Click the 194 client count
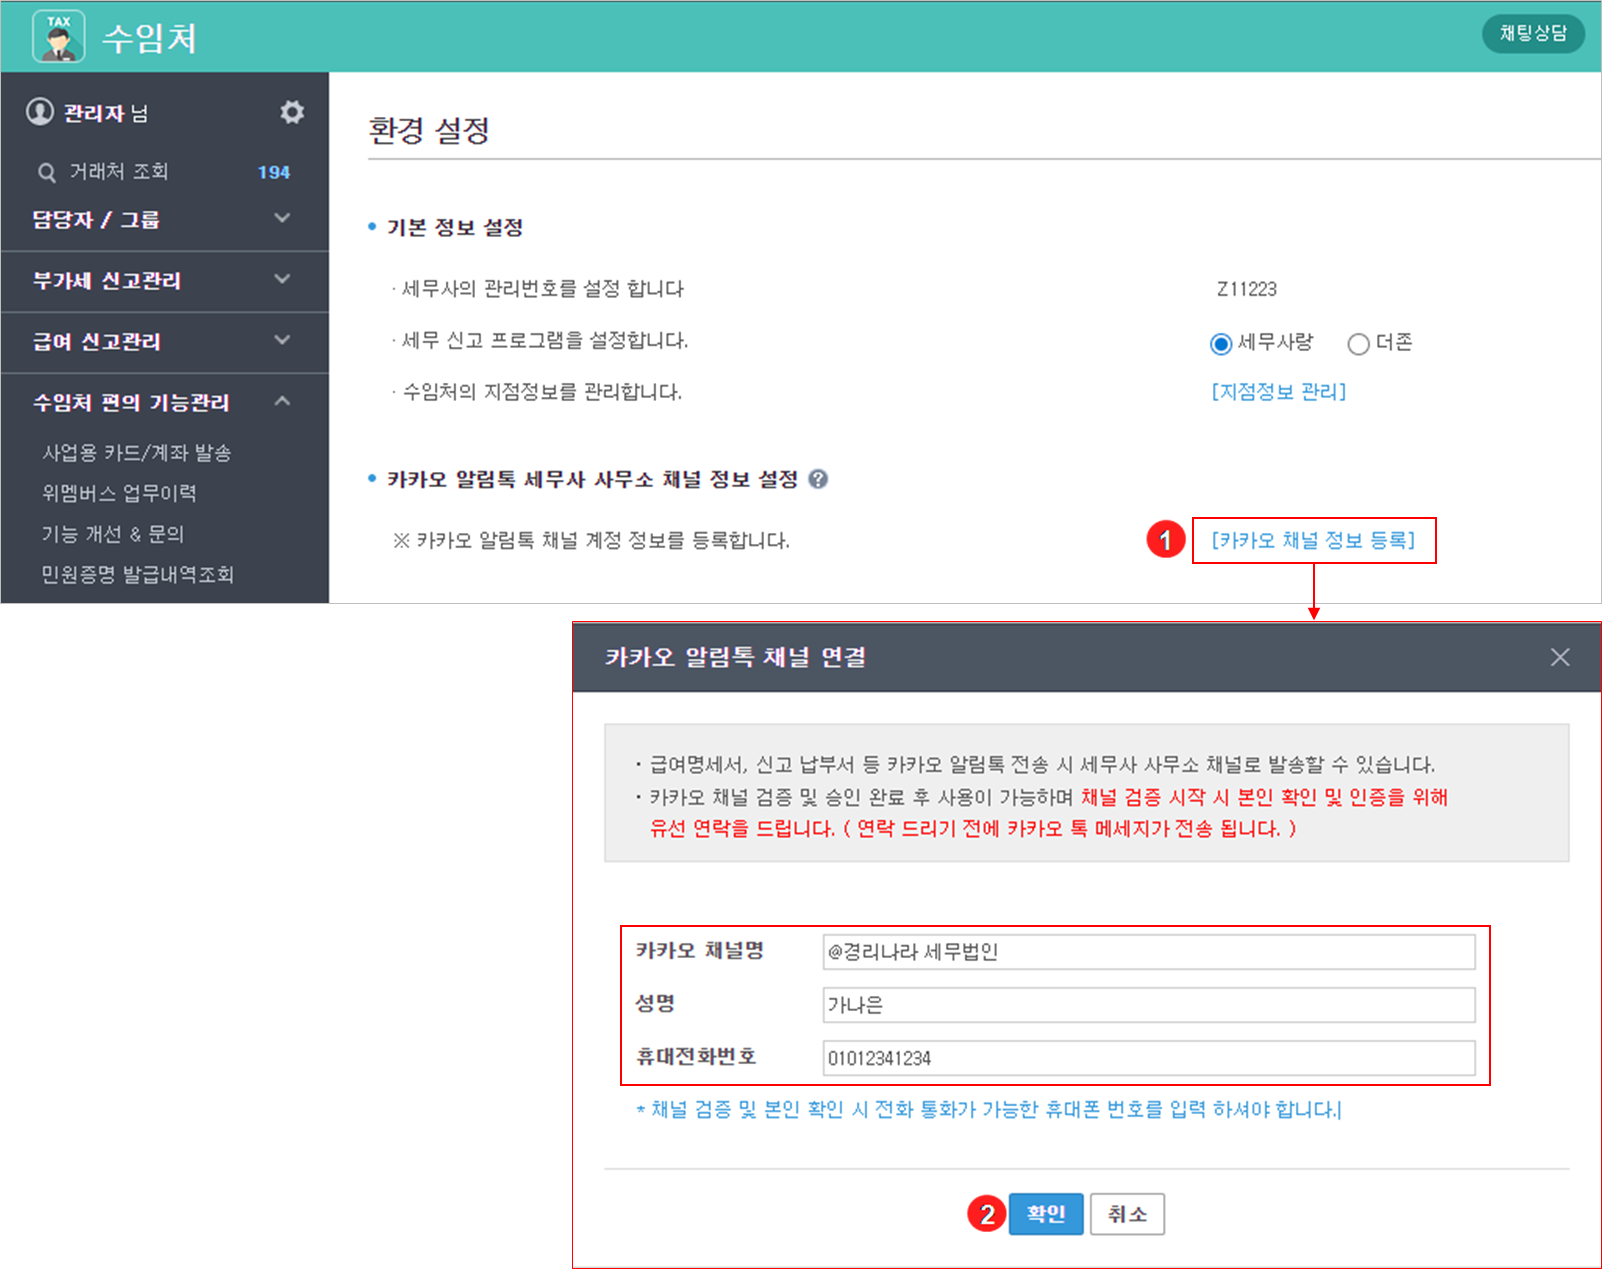 274,172
